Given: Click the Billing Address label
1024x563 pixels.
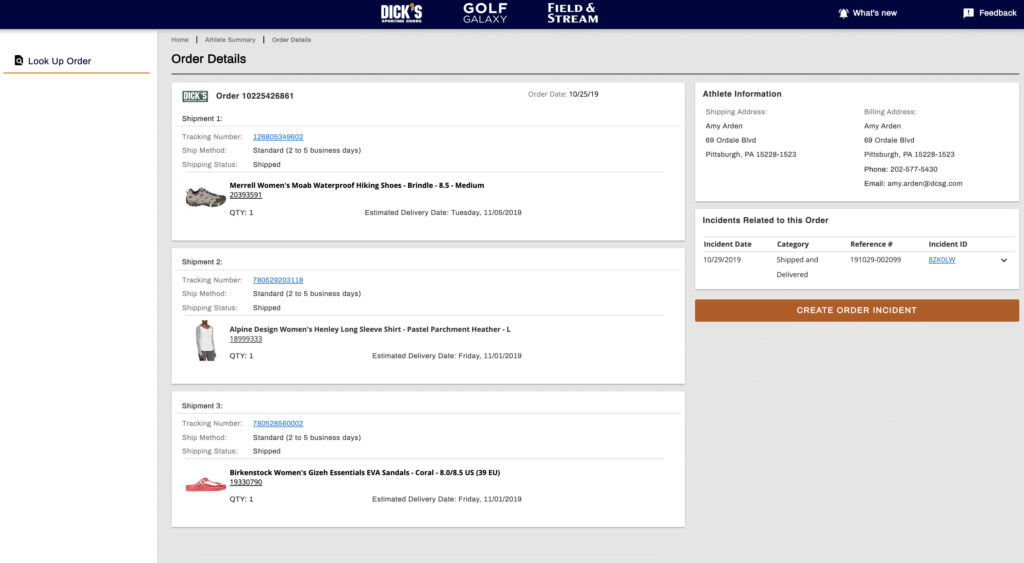Looking at the screenshot, I should pyautogui.click(x=889, y=112).
